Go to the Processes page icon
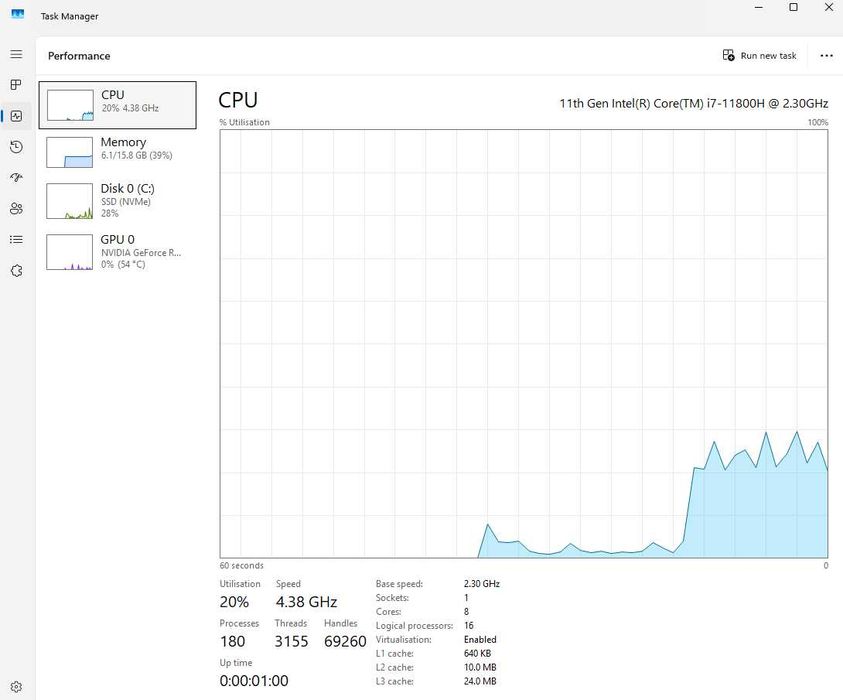 click(16, 84)
